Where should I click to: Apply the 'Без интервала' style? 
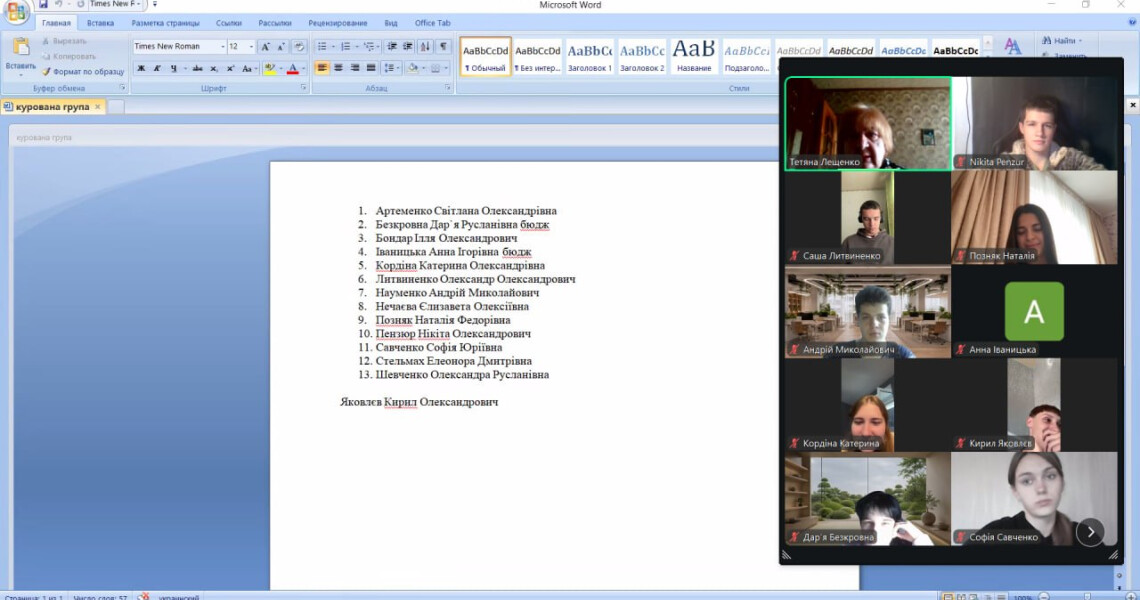(537, 57)
